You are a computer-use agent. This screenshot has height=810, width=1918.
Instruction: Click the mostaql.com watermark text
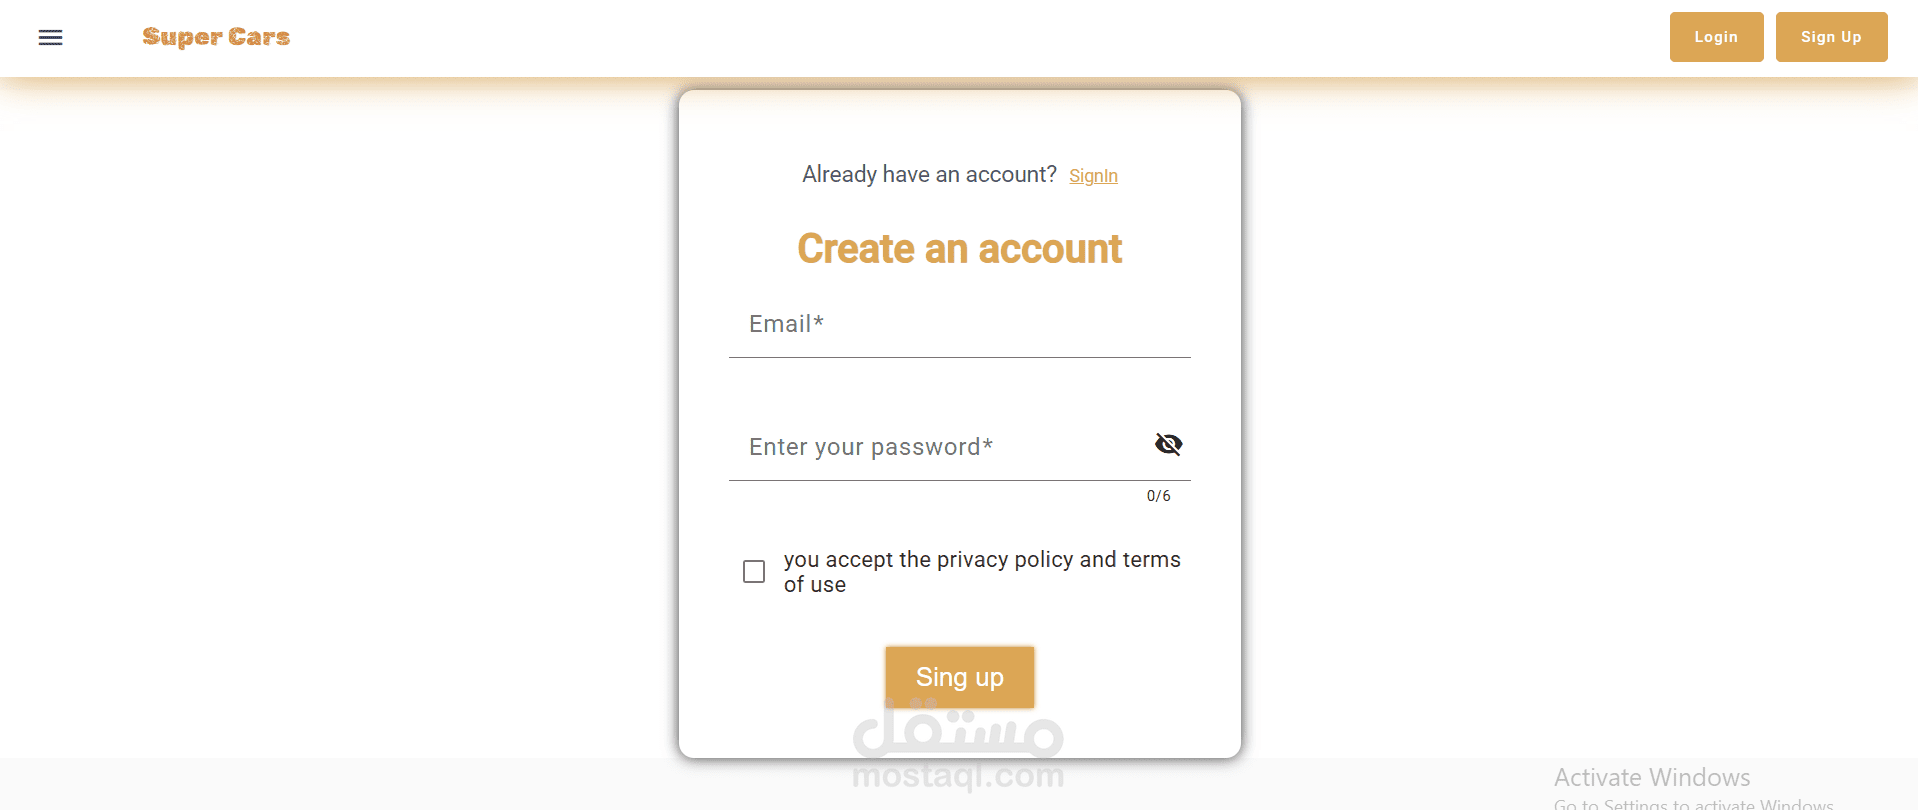click(958, 775)
